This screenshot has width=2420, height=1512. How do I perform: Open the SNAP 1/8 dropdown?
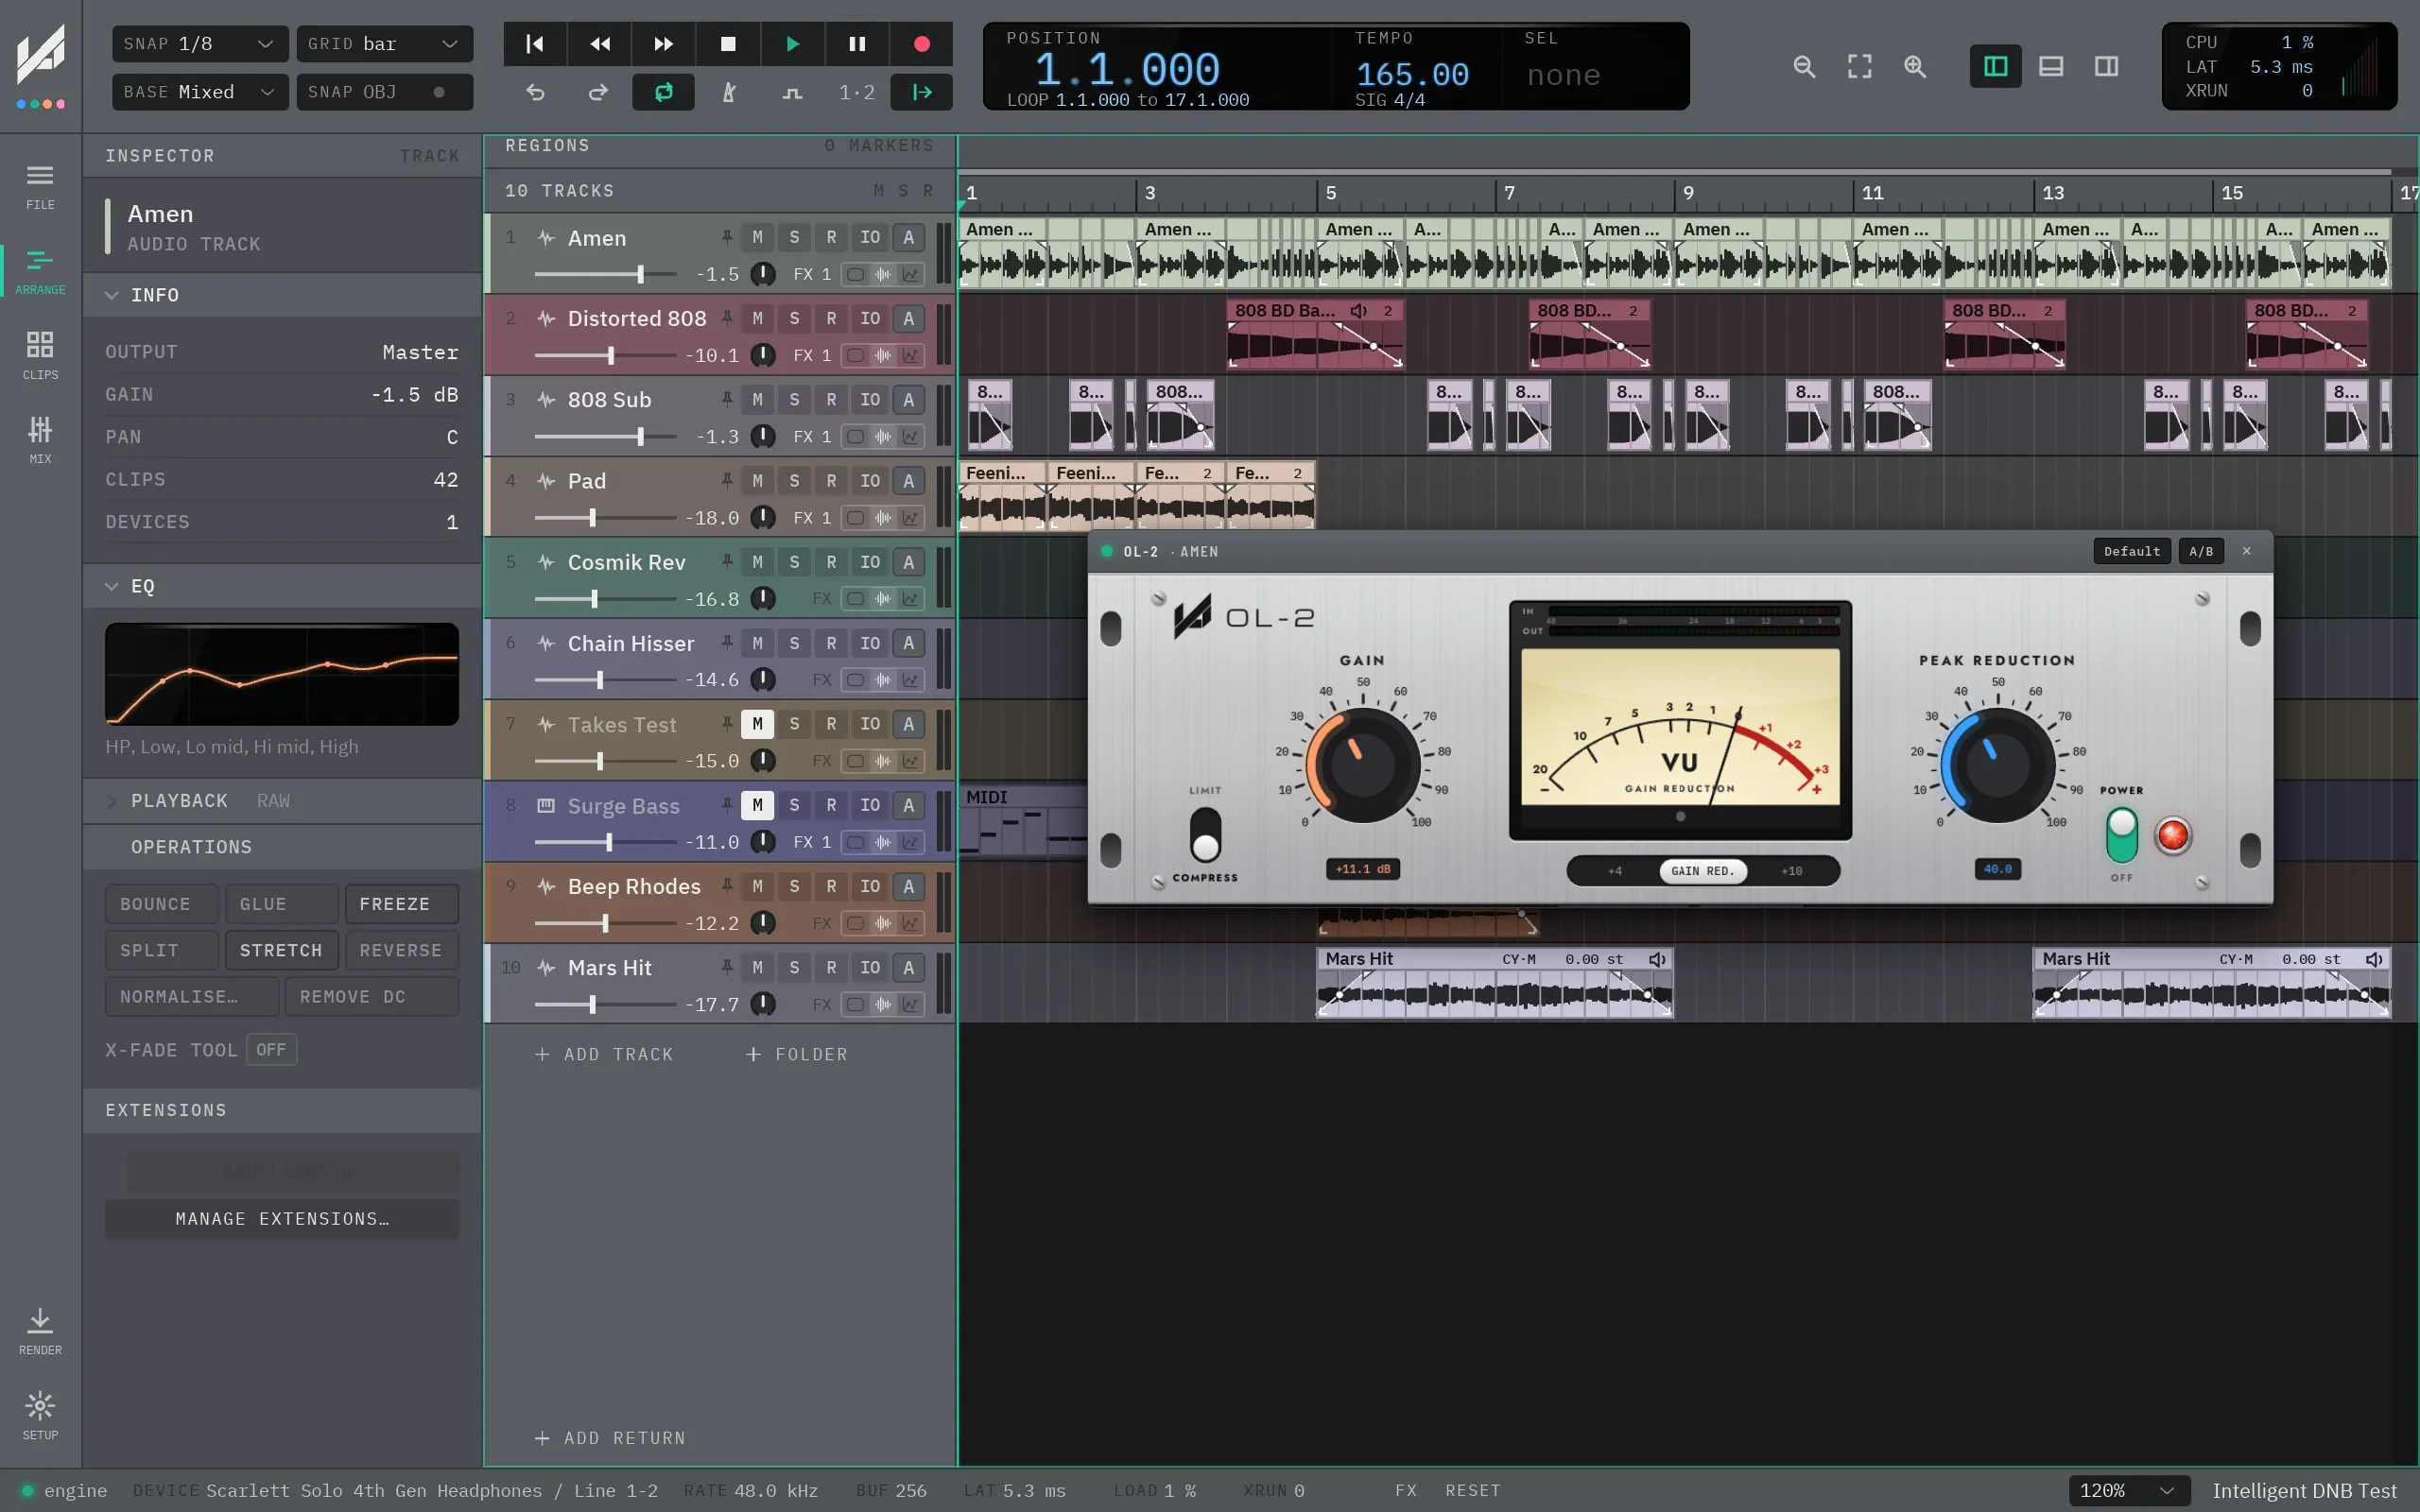coord(200,44)
